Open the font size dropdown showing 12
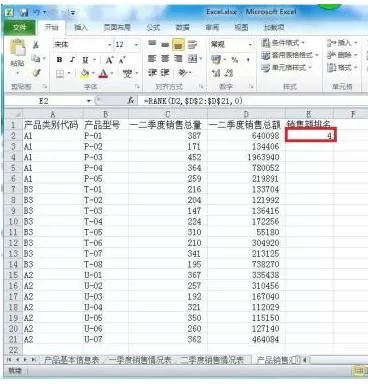368x384 pixels. click(x=136, y=45)
